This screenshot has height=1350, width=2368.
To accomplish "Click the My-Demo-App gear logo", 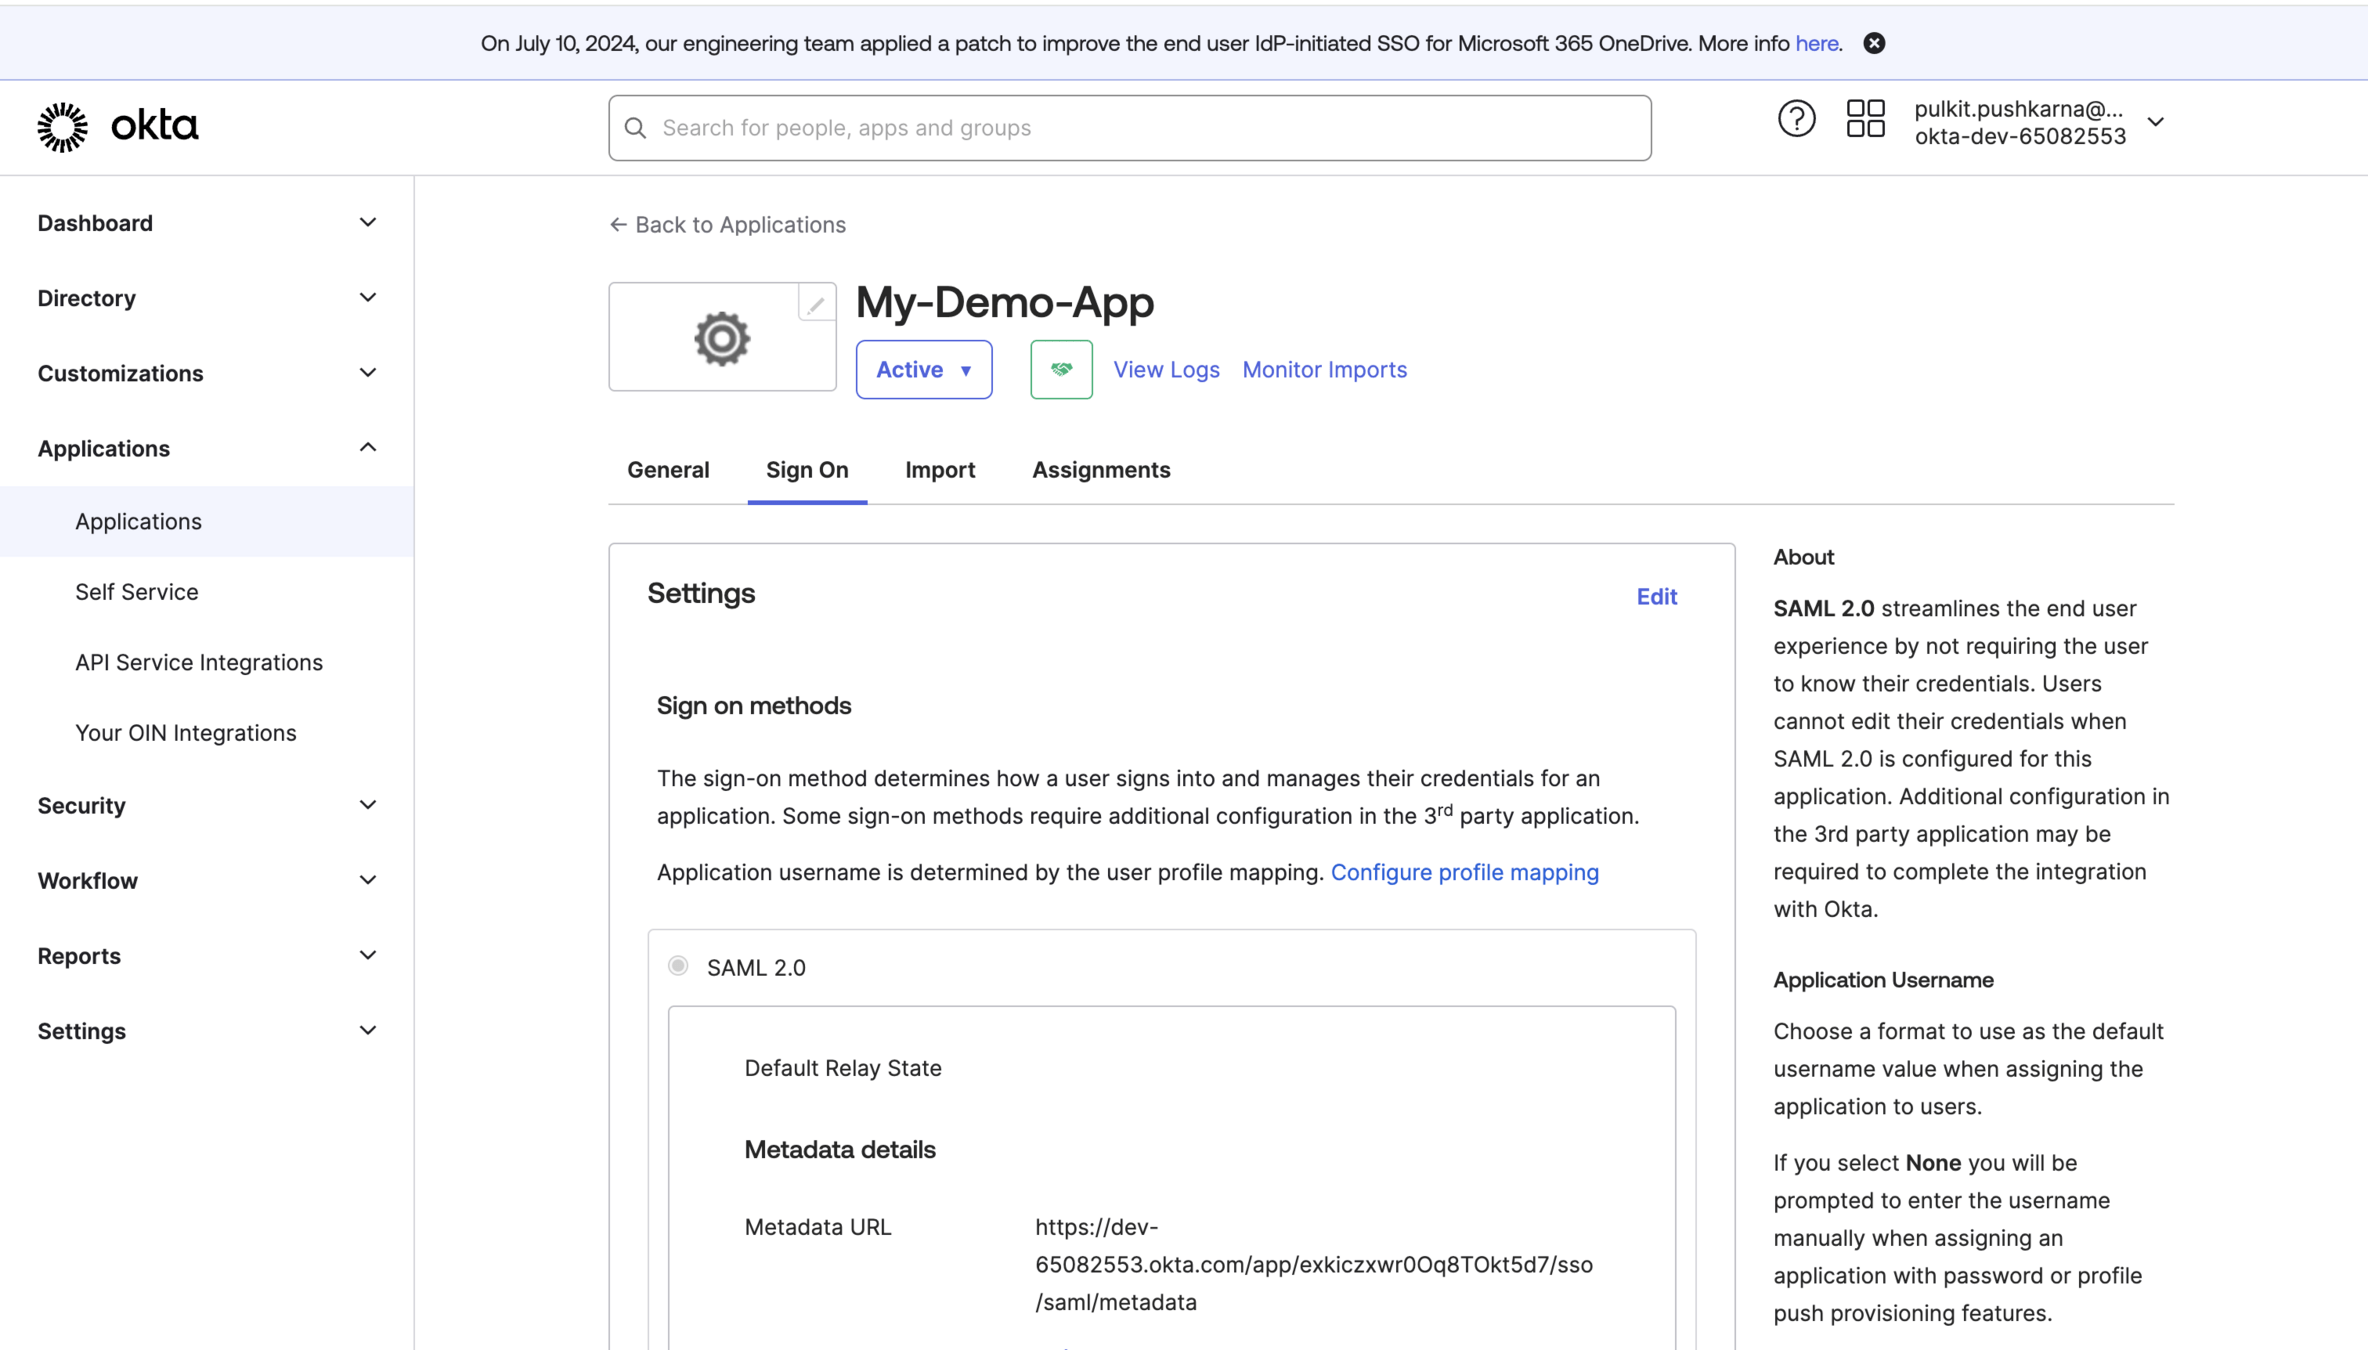I will pyautogui.click(x=722, y=339).
